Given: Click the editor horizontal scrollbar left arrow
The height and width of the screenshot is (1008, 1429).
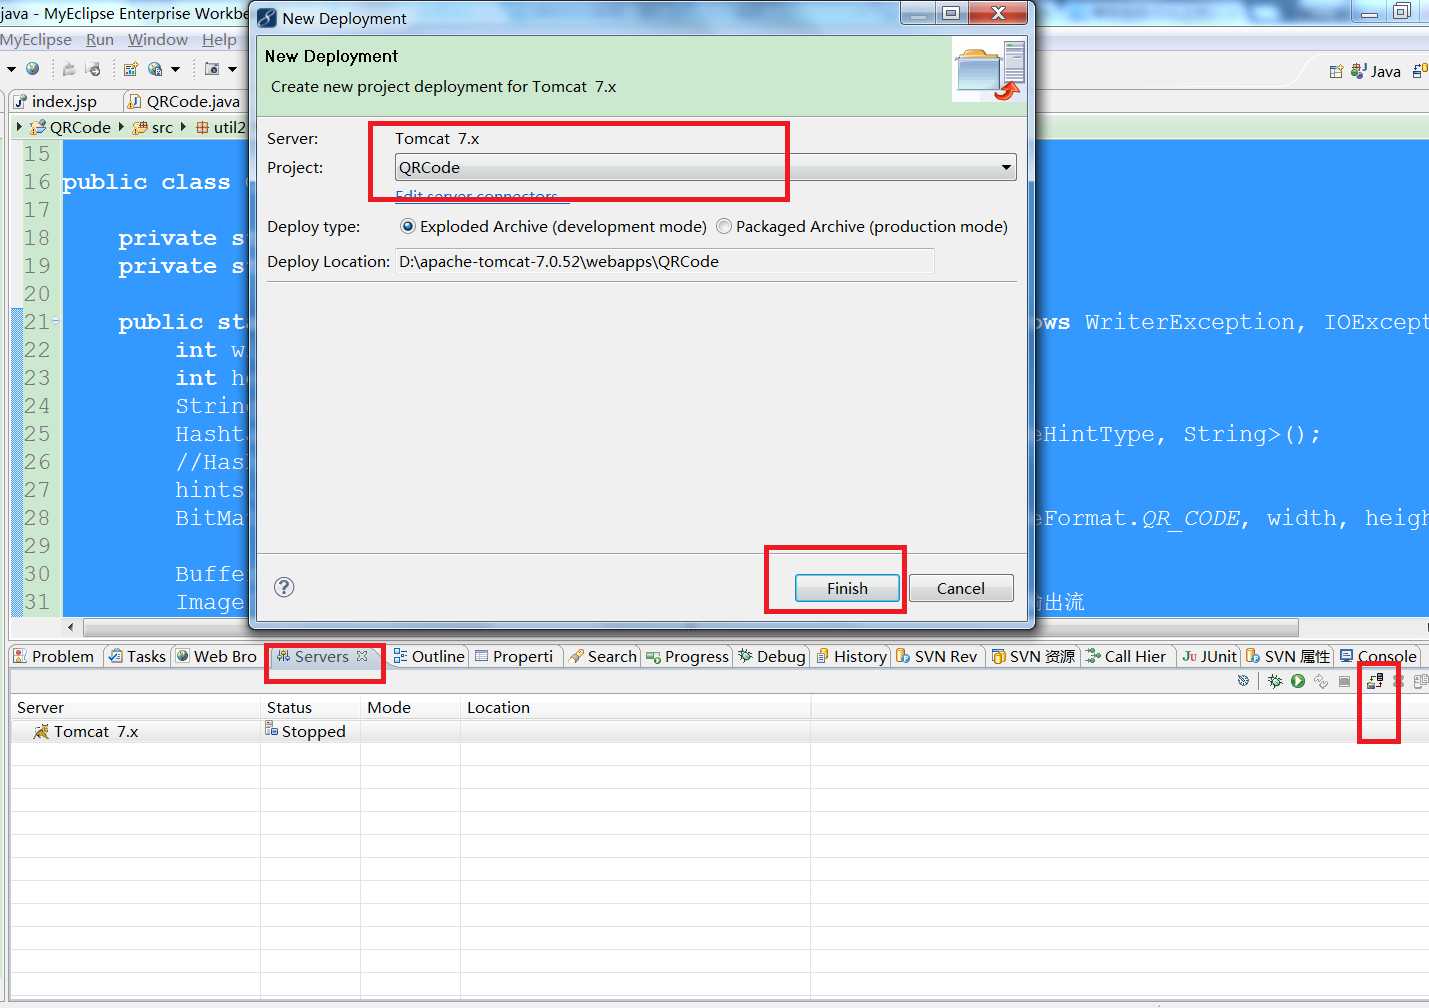Looking at the screenshot, I should pyautogui.click(x=70, y=628).
